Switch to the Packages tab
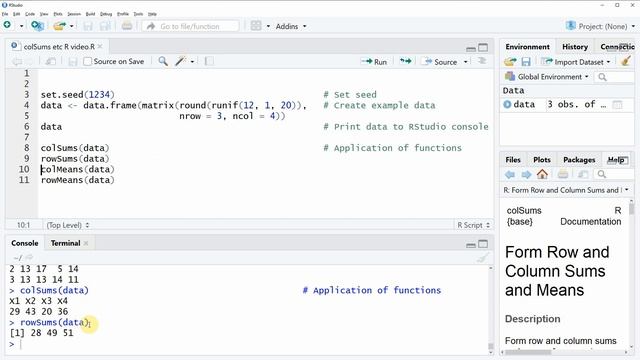This screenshot has width=640, height=360. pyautogui.click(x=579, y=160)
